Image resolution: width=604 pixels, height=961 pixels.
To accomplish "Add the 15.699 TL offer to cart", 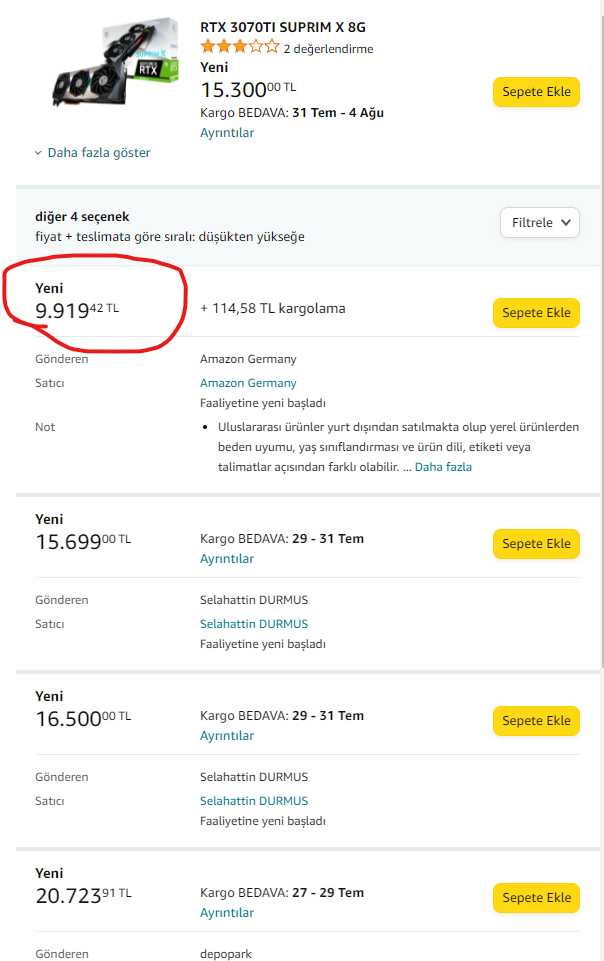I will coord(536,544).
